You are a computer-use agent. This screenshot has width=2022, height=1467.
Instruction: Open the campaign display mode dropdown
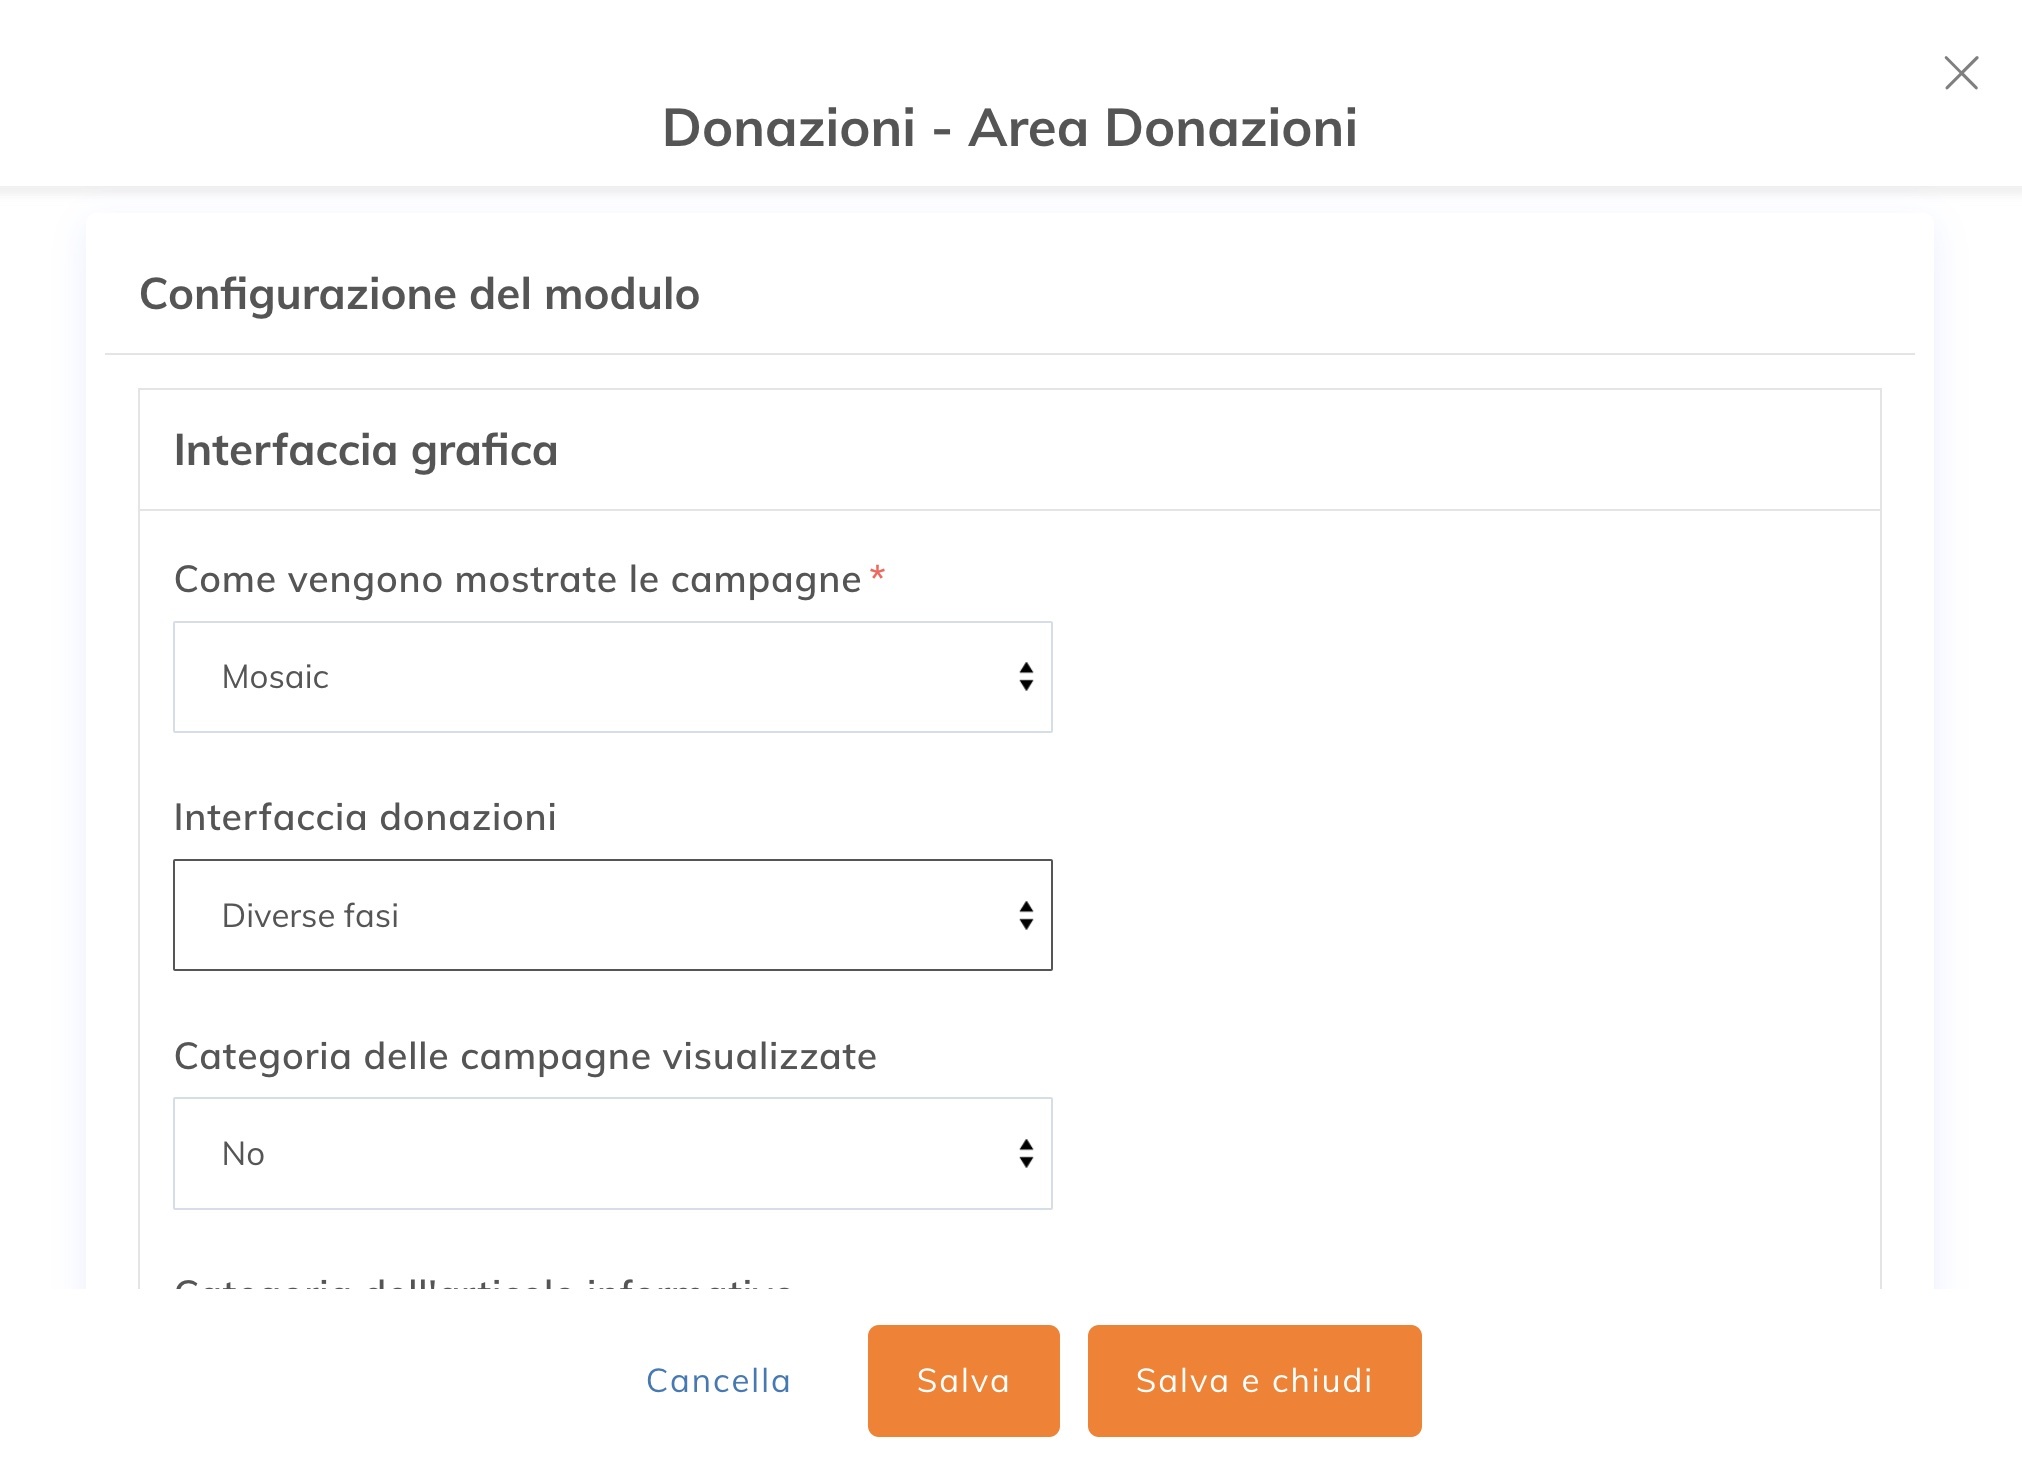coord(612,677)
